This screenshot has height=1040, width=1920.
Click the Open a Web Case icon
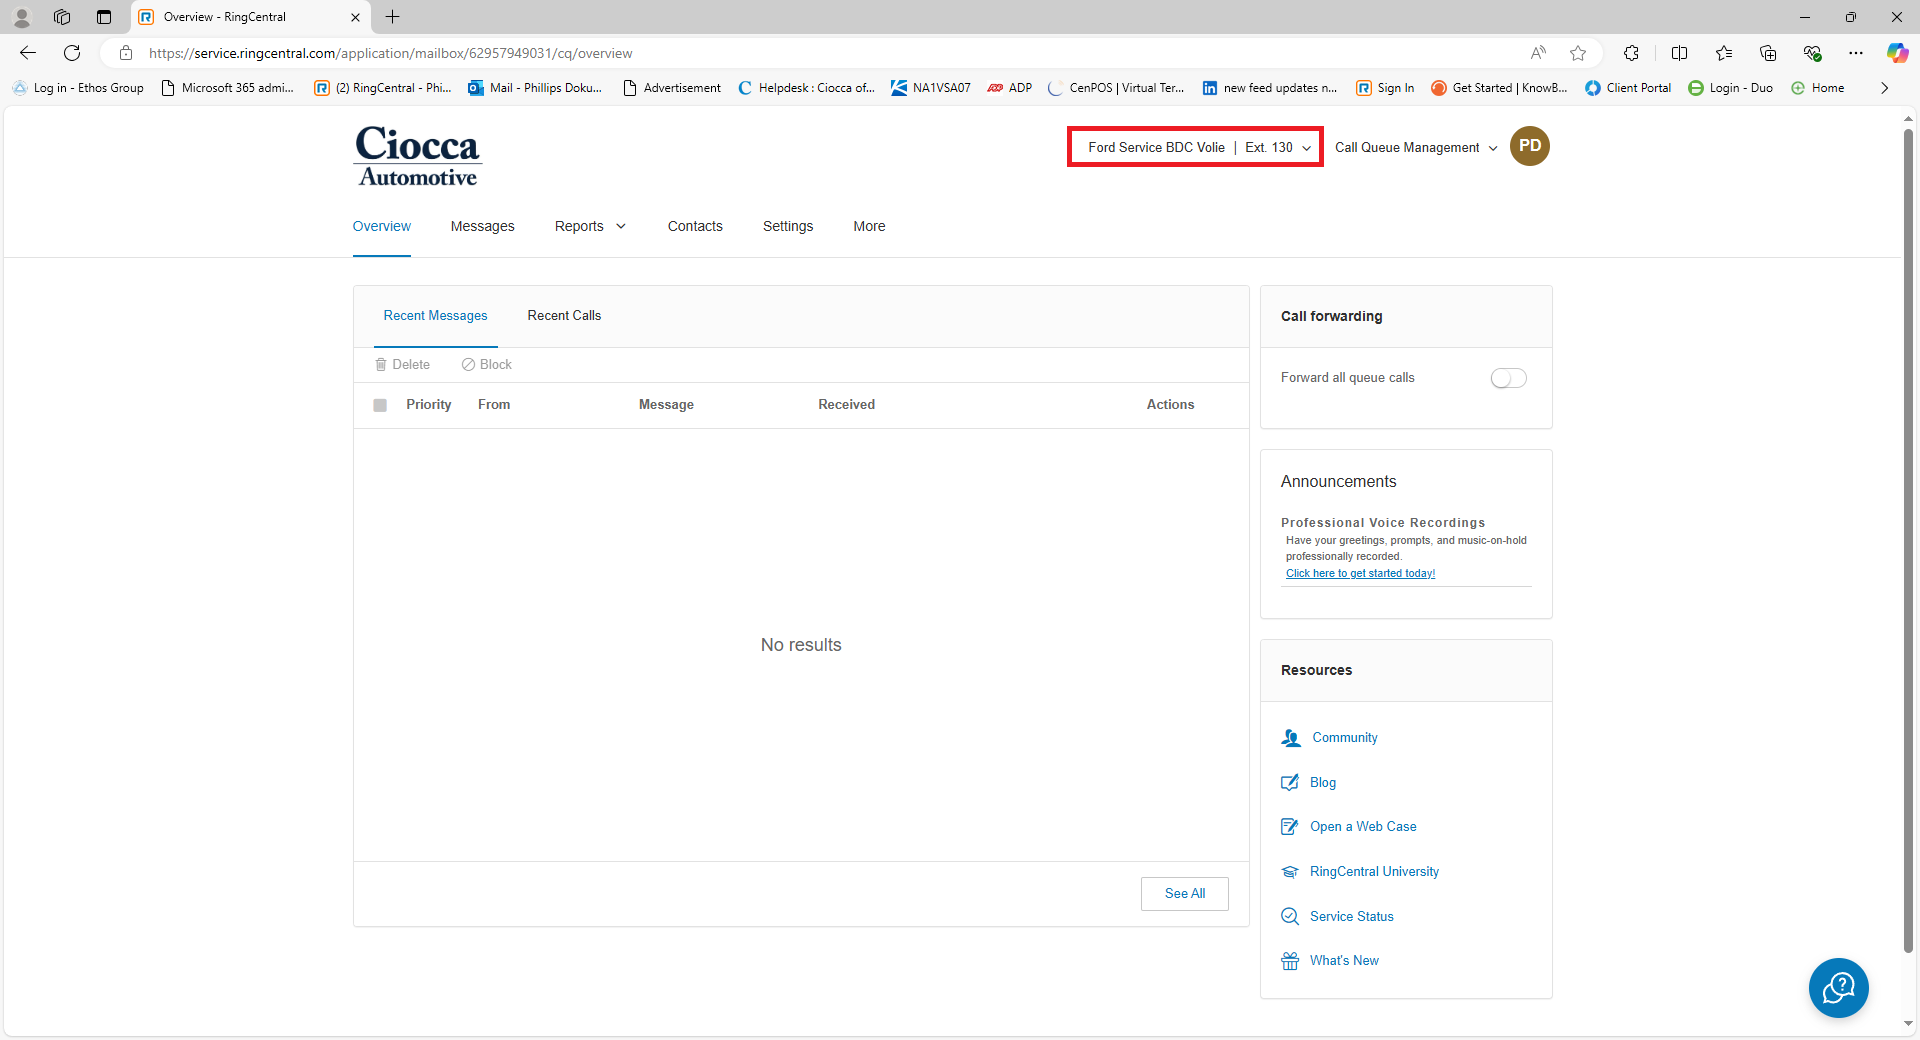pyautogui.click(x=1290, y=827)
